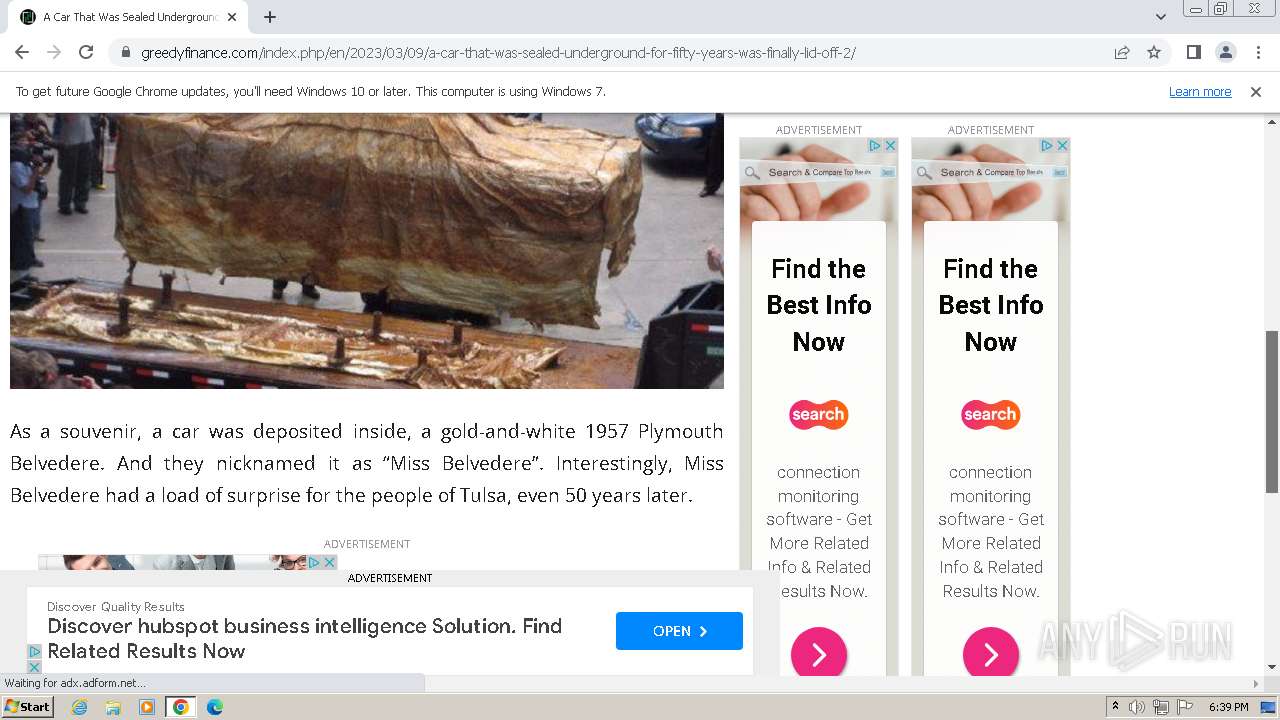The width and height of the screenshot is (1280, 720).
Task: Click the Learn more link
Action: [1200, 92]
